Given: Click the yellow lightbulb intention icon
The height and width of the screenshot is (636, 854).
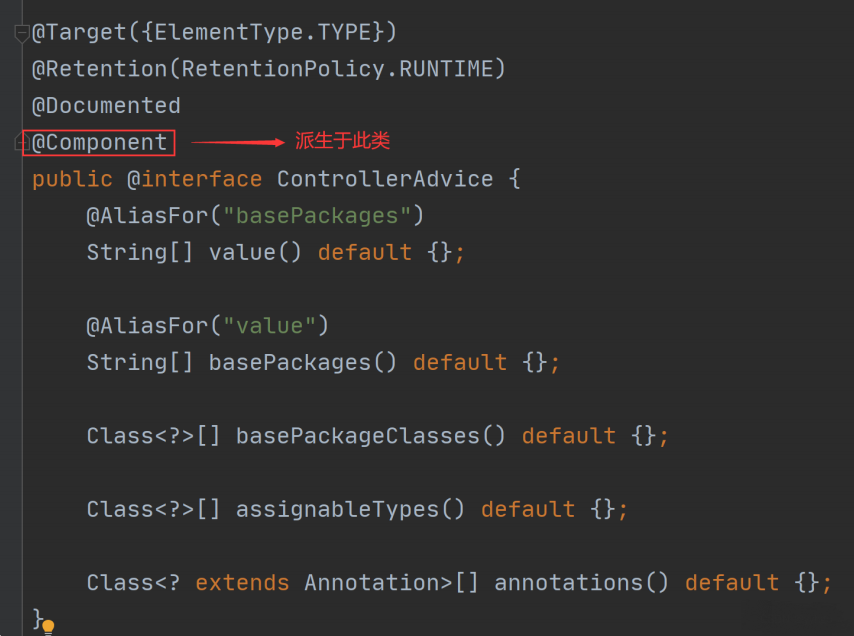Looking at the screenshot, I should 48,627.
